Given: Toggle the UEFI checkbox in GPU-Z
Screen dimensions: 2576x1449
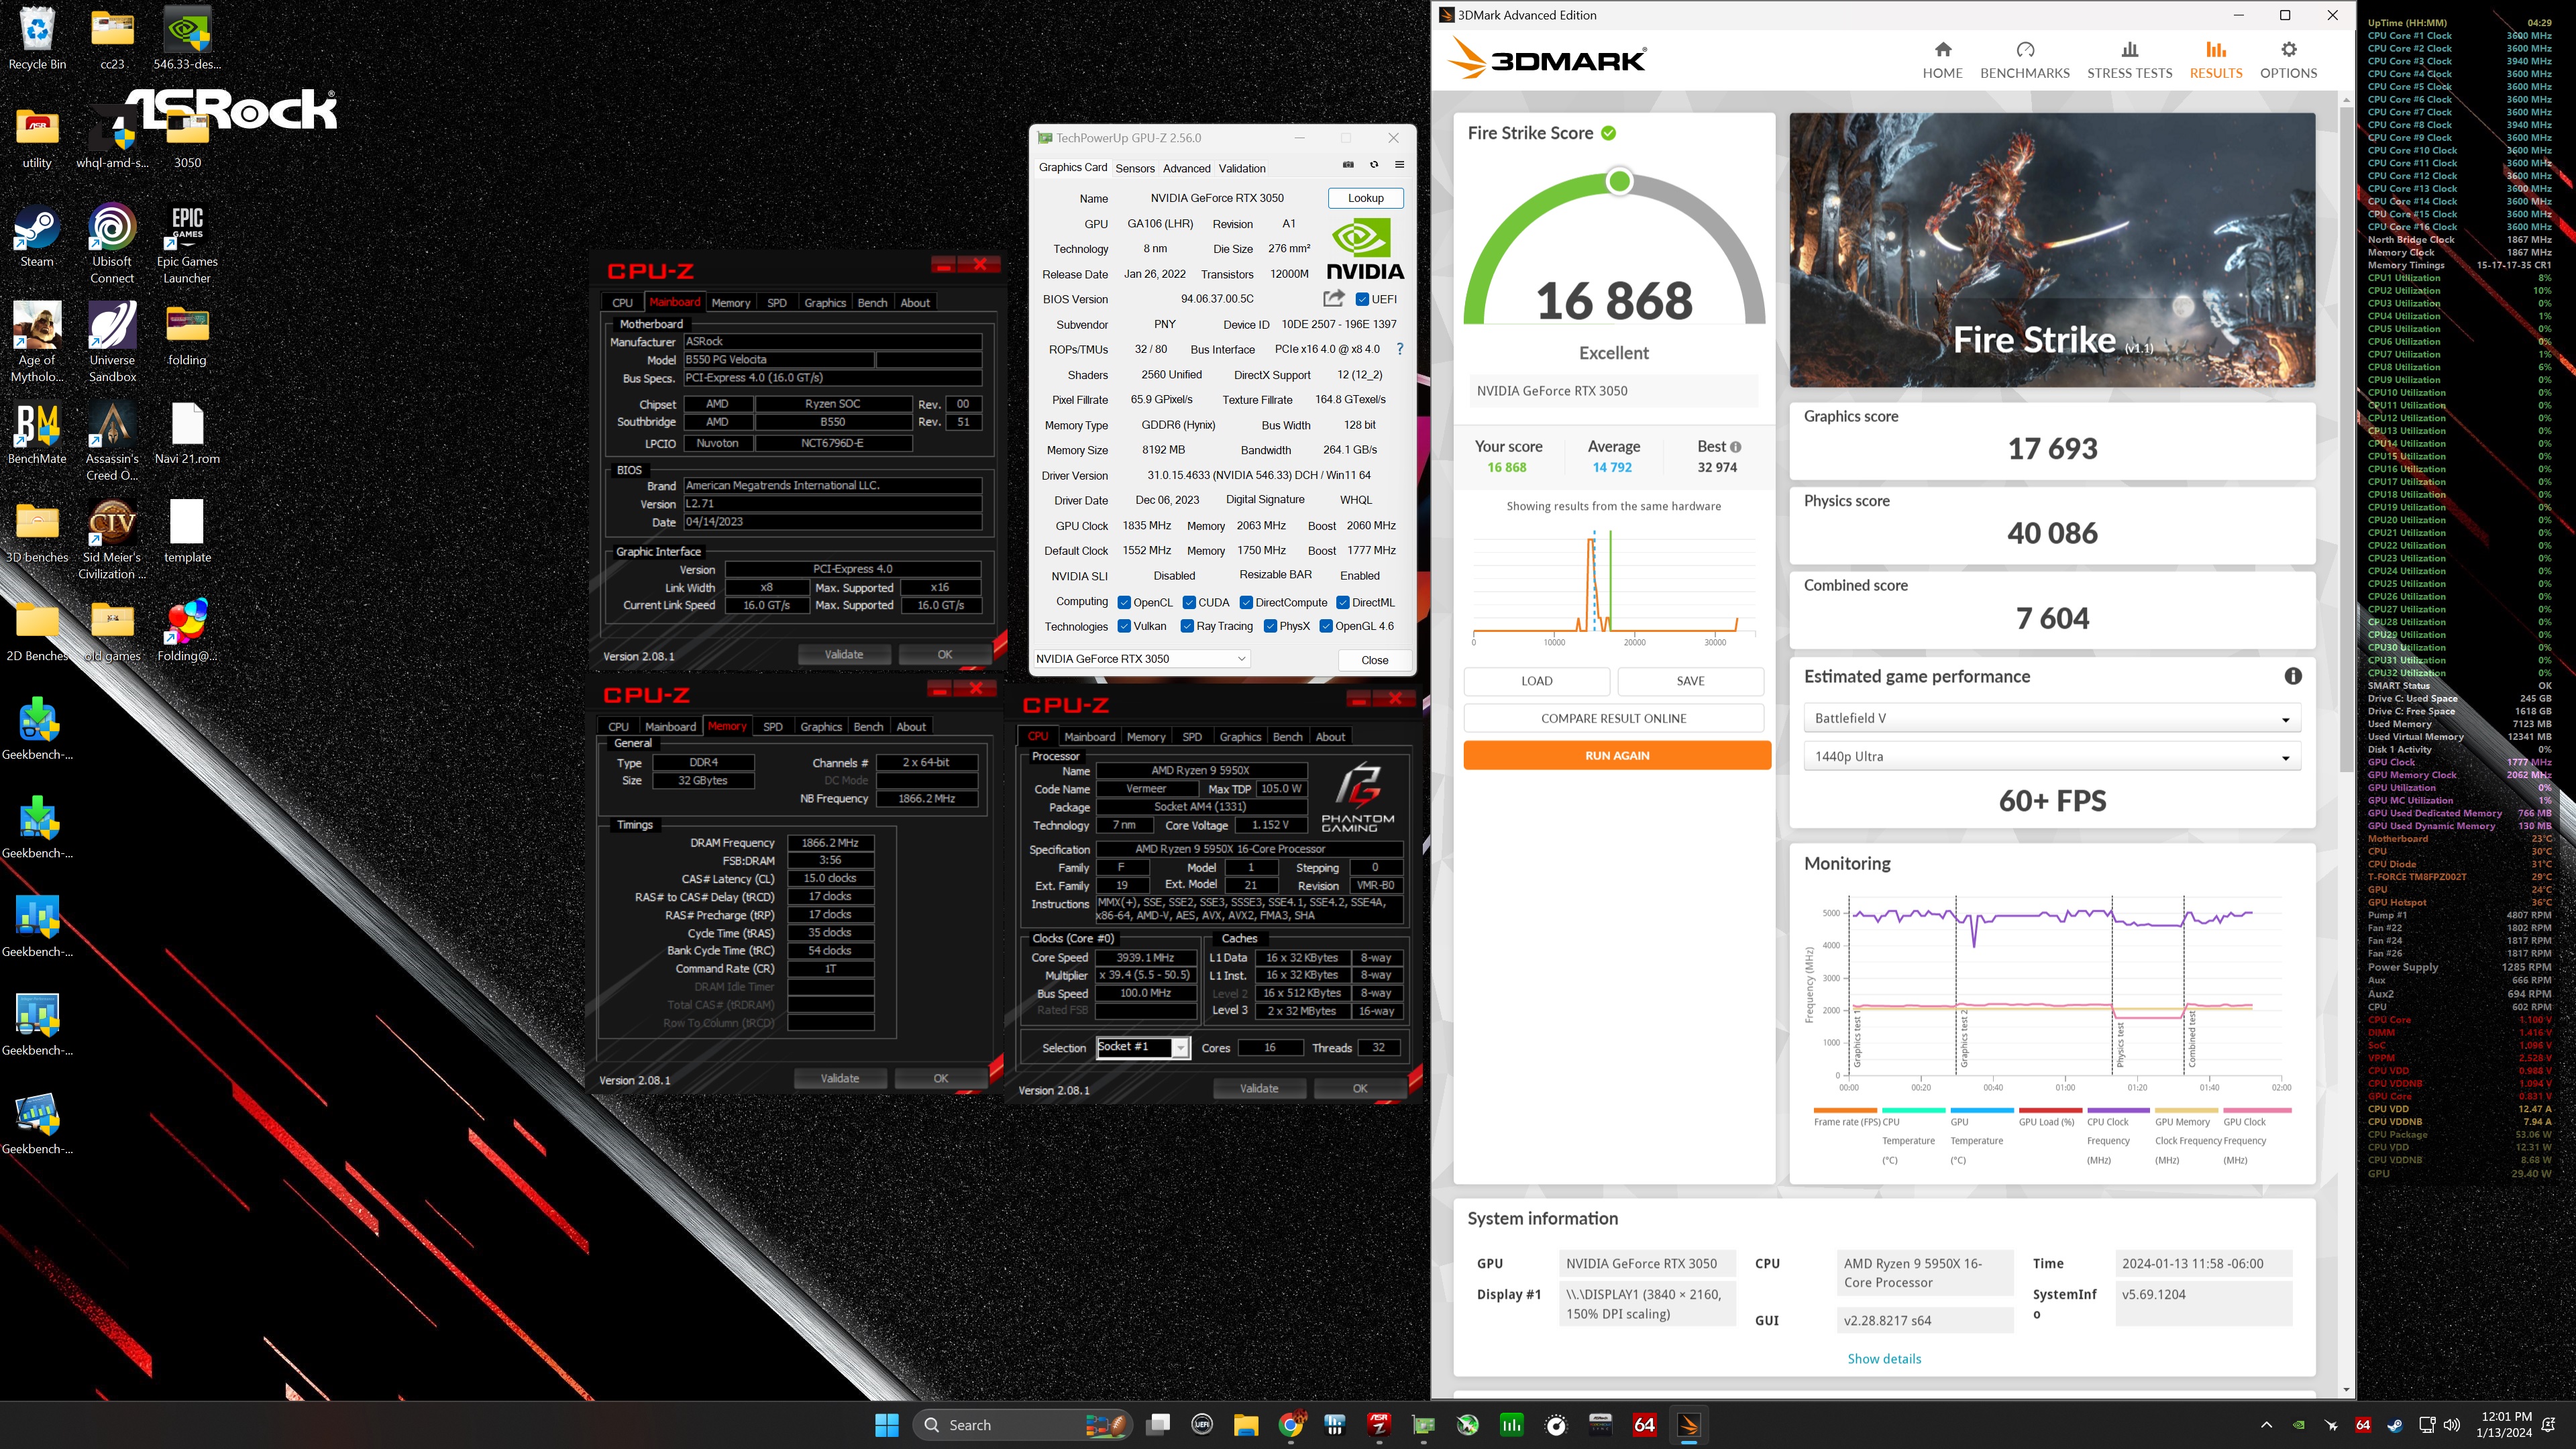Looking at the screenshot, I should coord(1362,299).
